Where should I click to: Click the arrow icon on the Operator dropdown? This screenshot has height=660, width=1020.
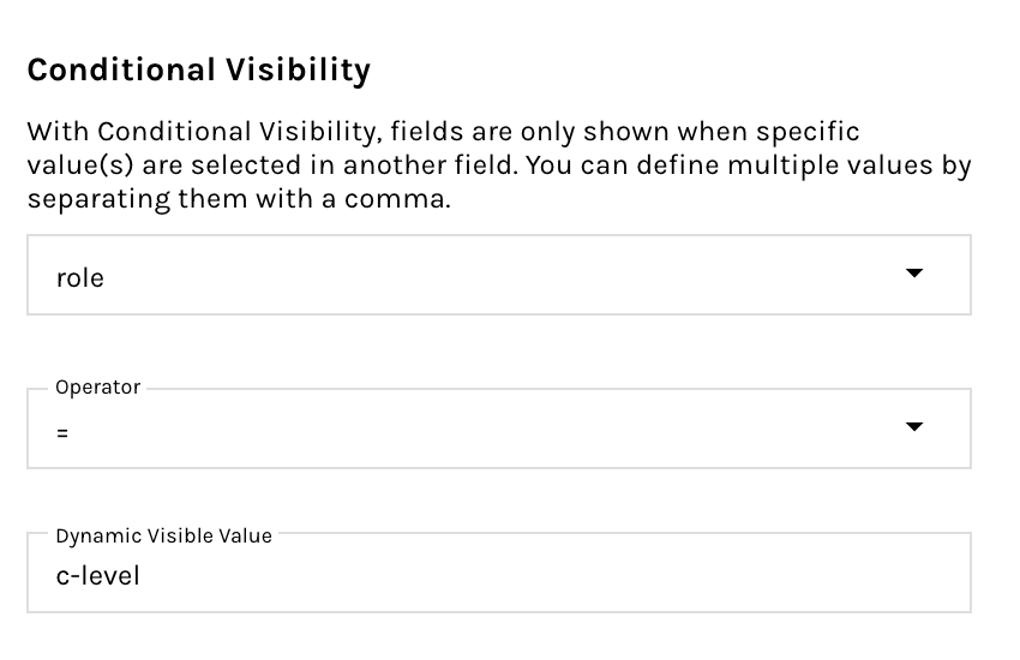coord(914,427)
